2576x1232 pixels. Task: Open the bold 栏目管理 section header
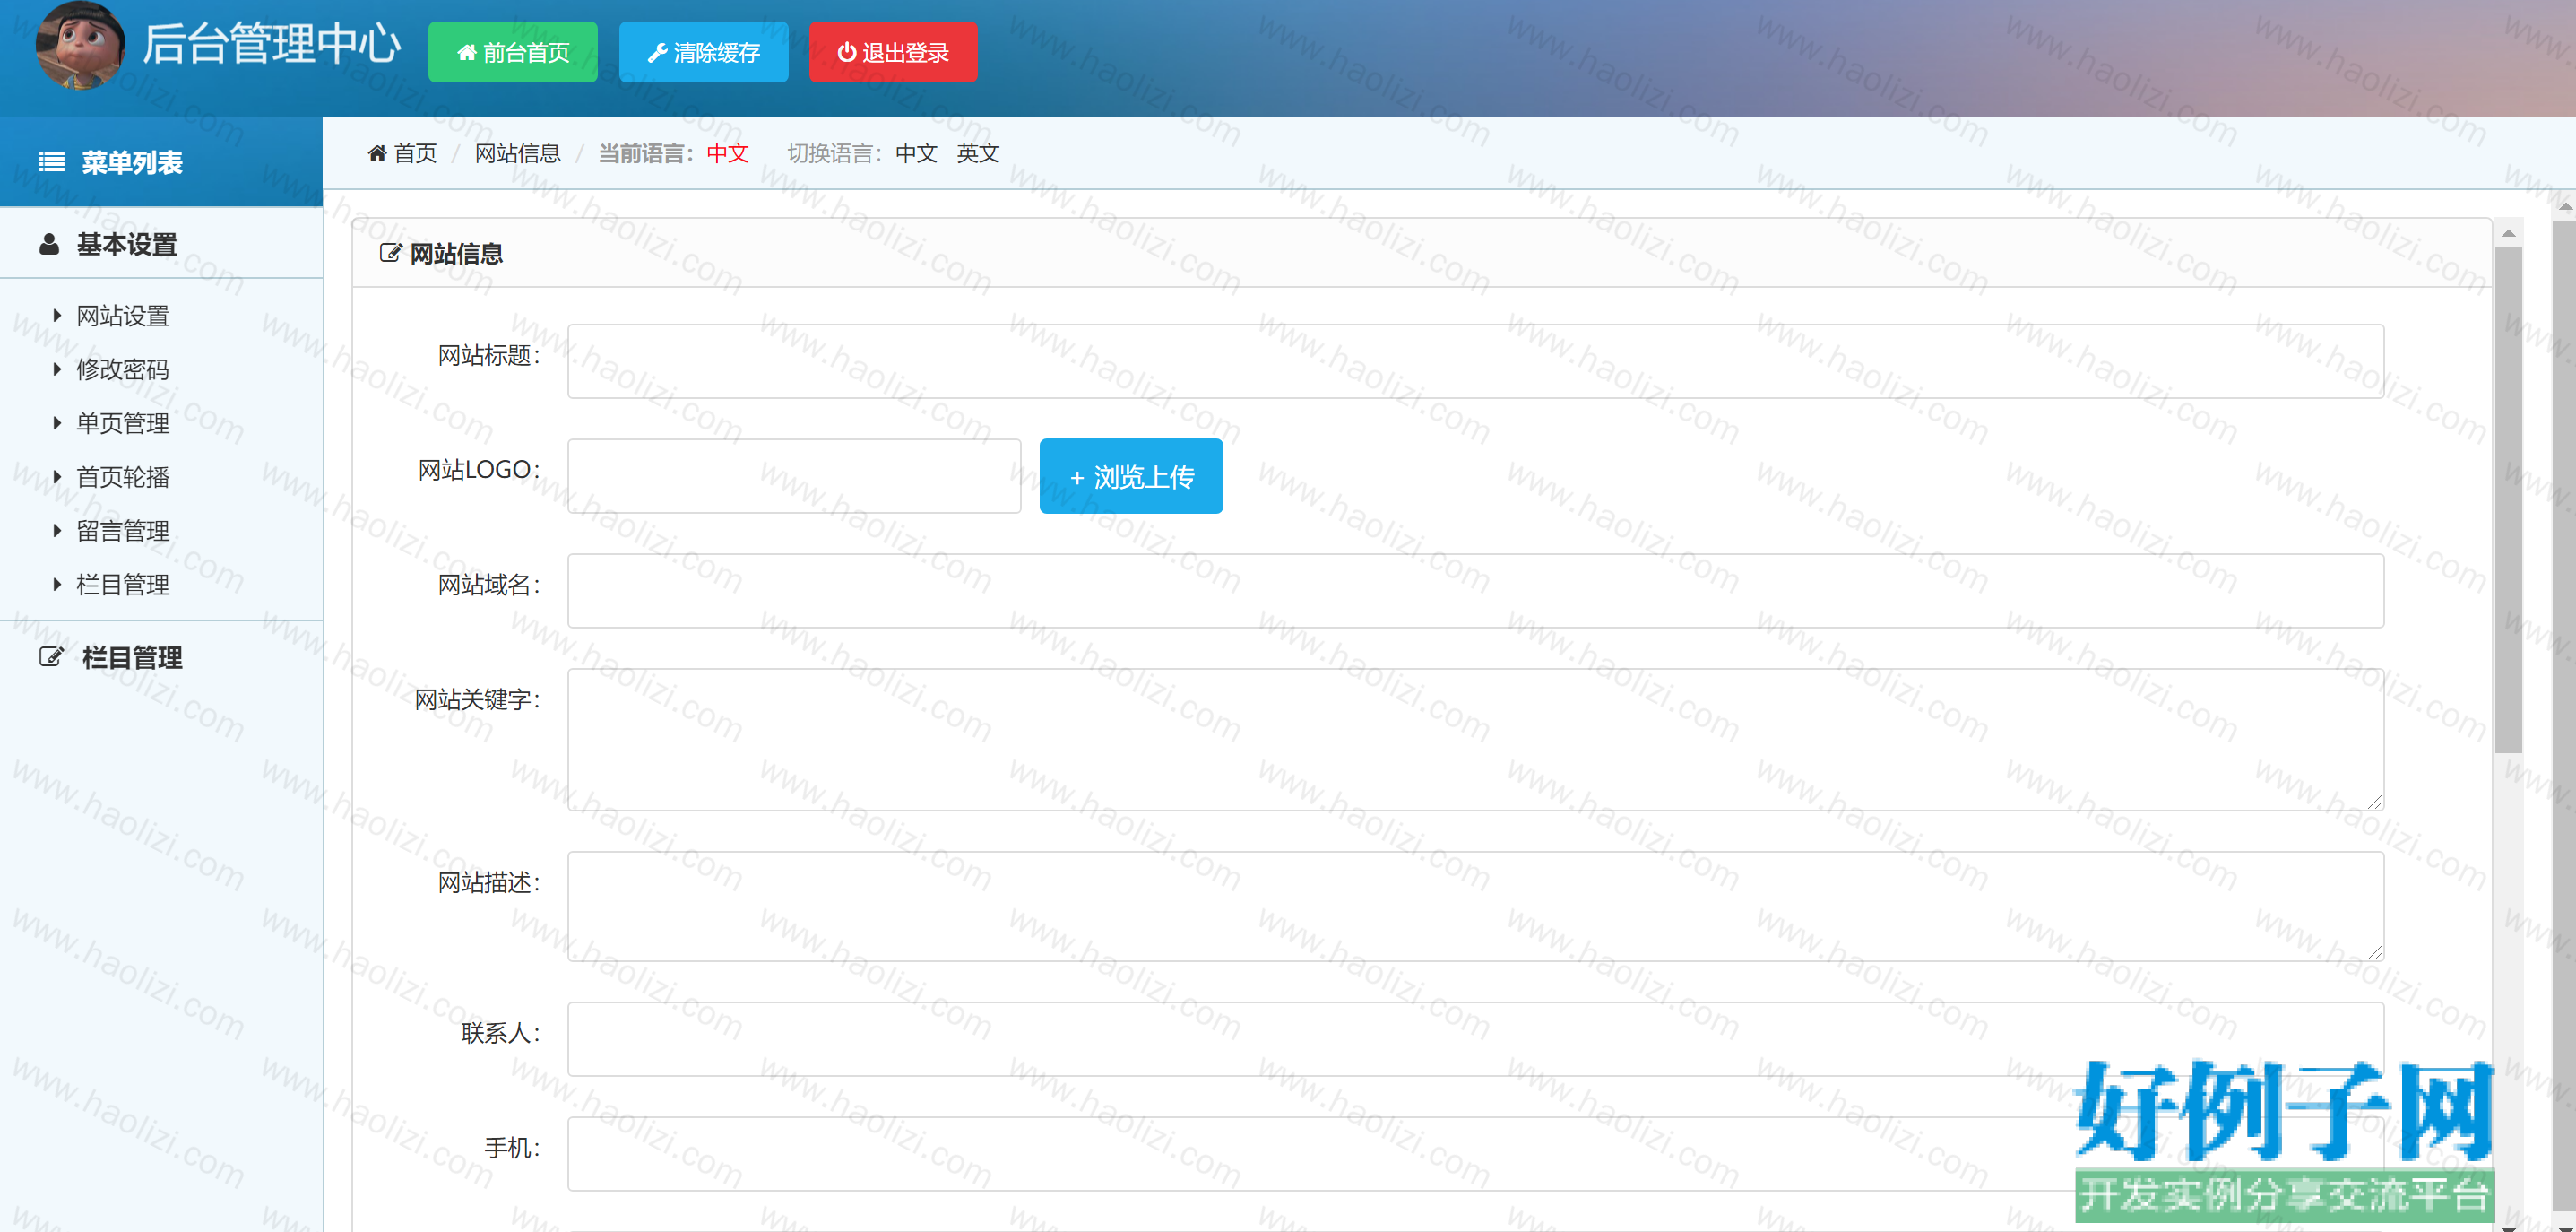(132, 658)
